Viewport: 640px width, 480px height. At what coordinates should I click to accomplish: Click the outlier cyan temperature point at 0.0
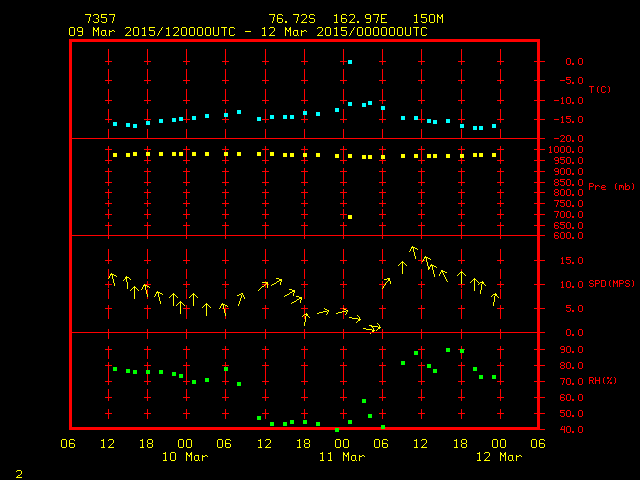pos(350,62)
